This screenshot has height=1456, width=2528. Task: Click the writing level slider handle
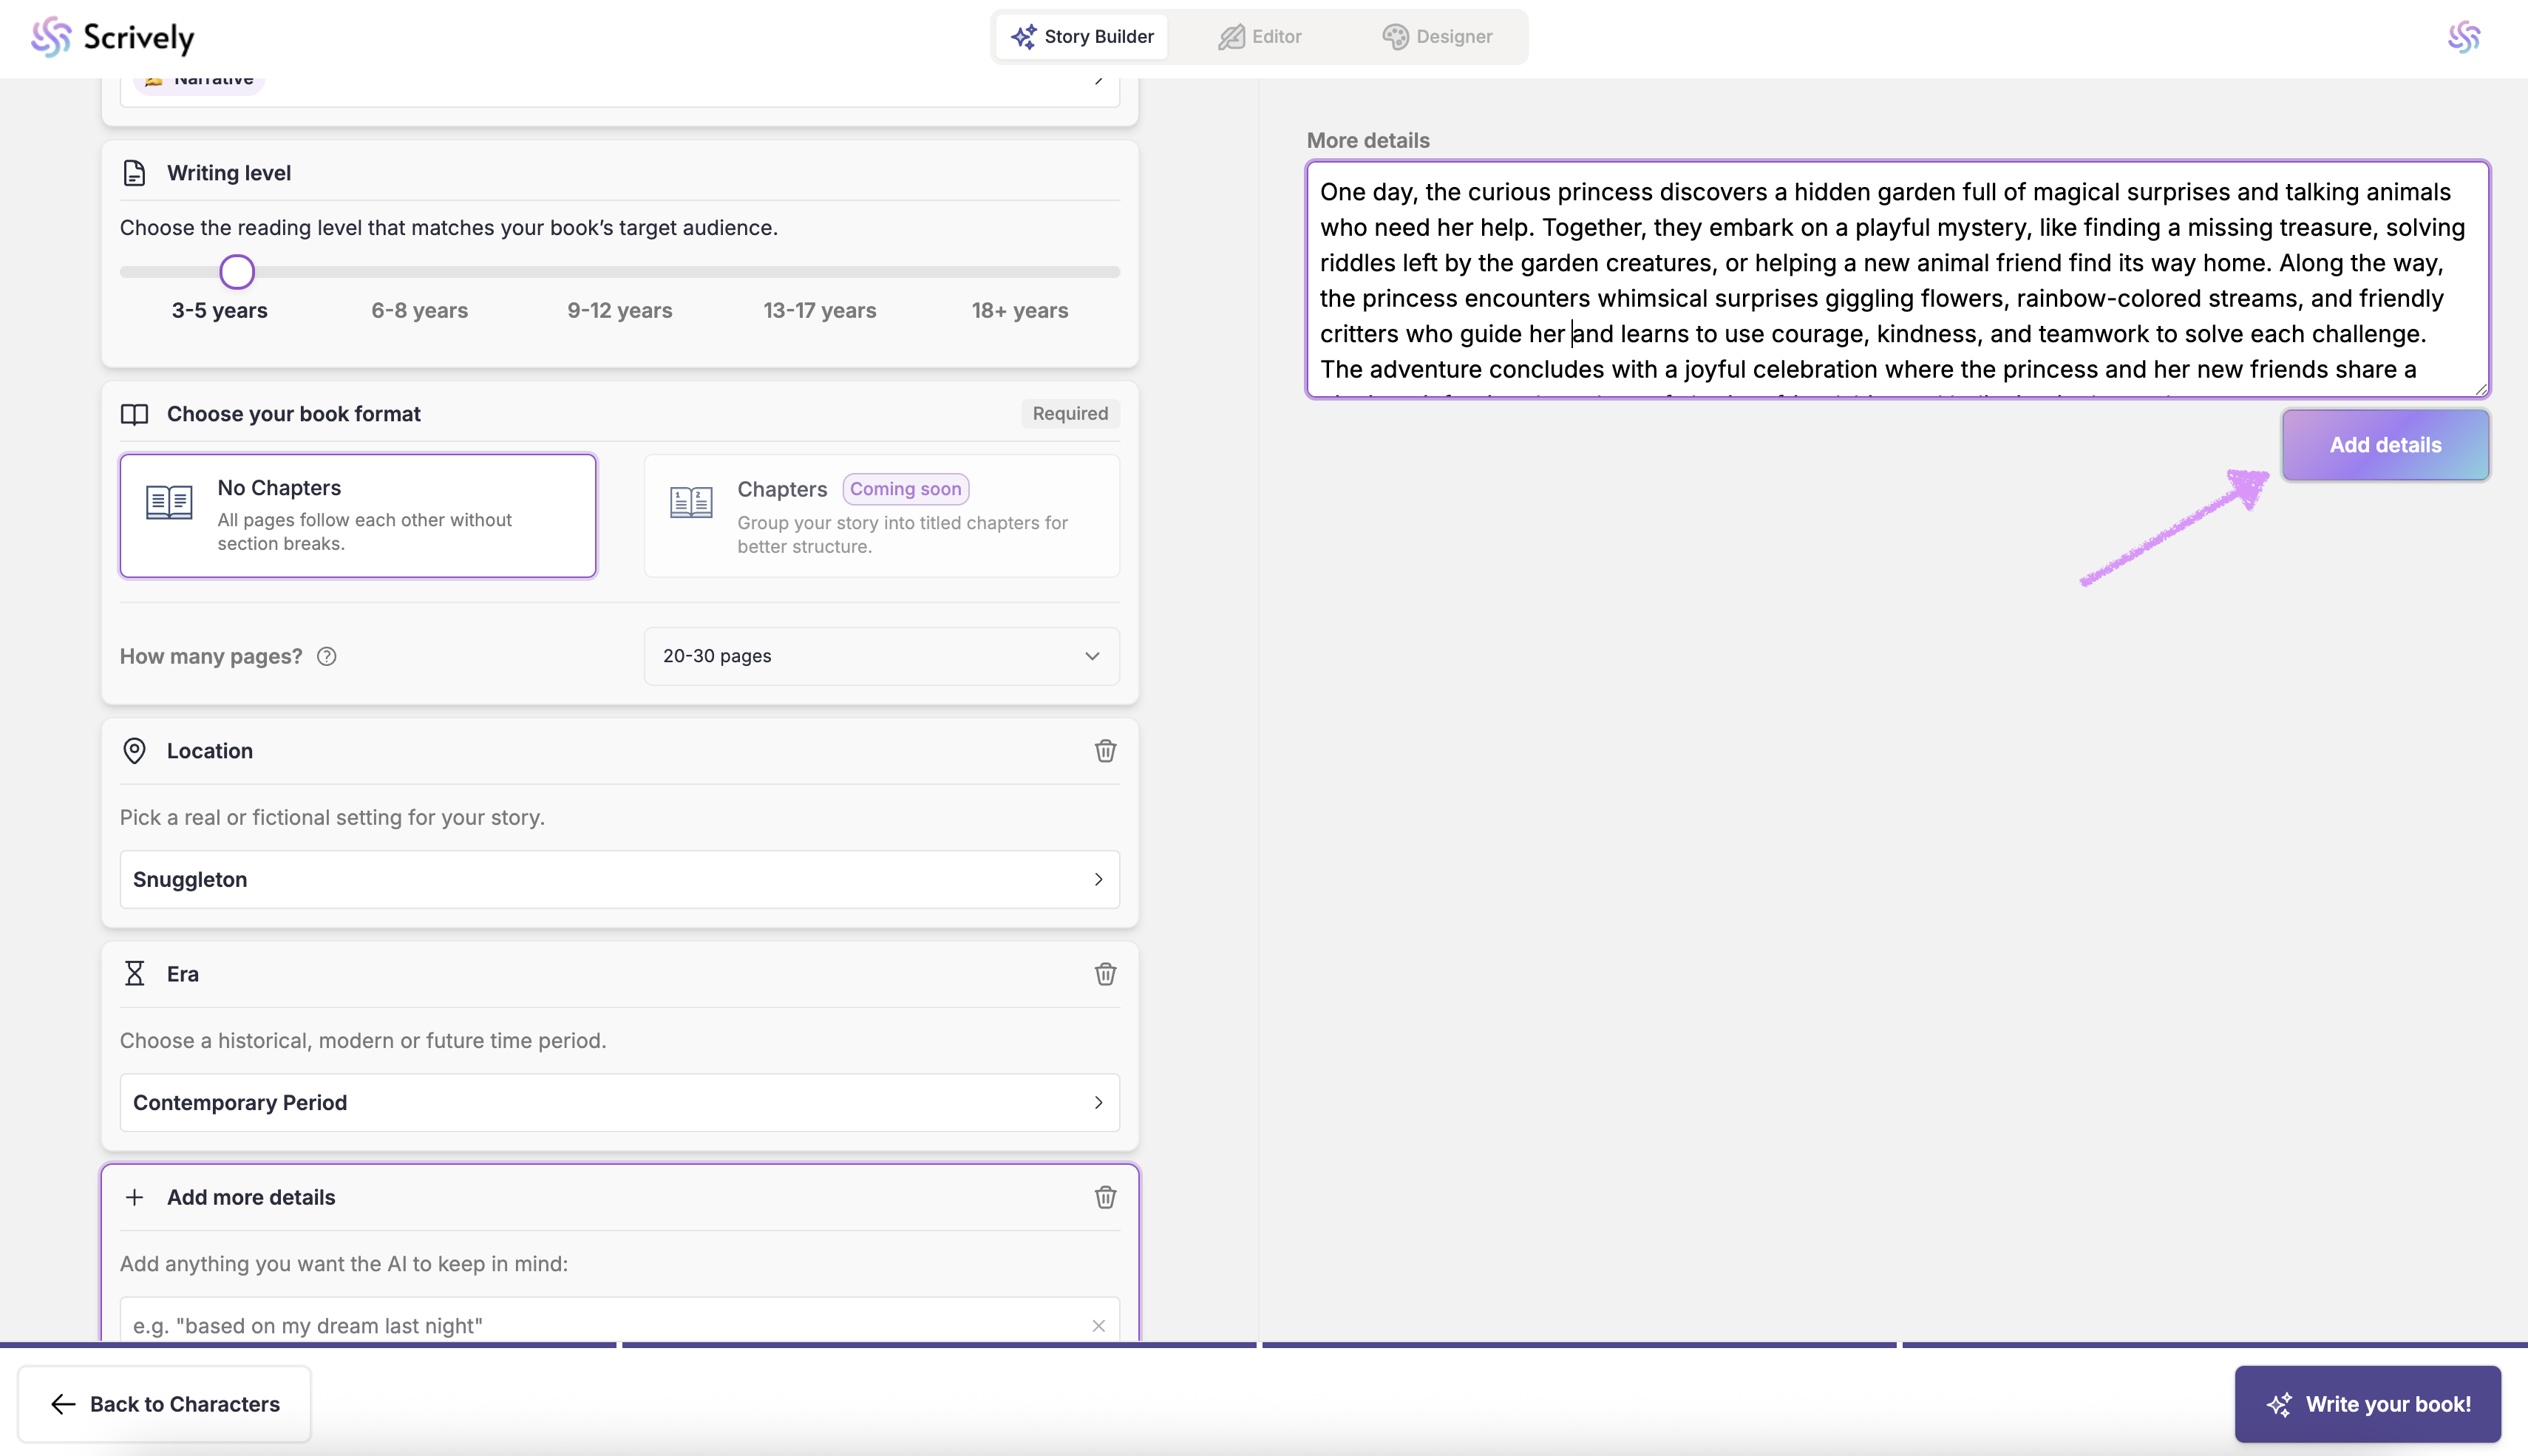[237, 271]
